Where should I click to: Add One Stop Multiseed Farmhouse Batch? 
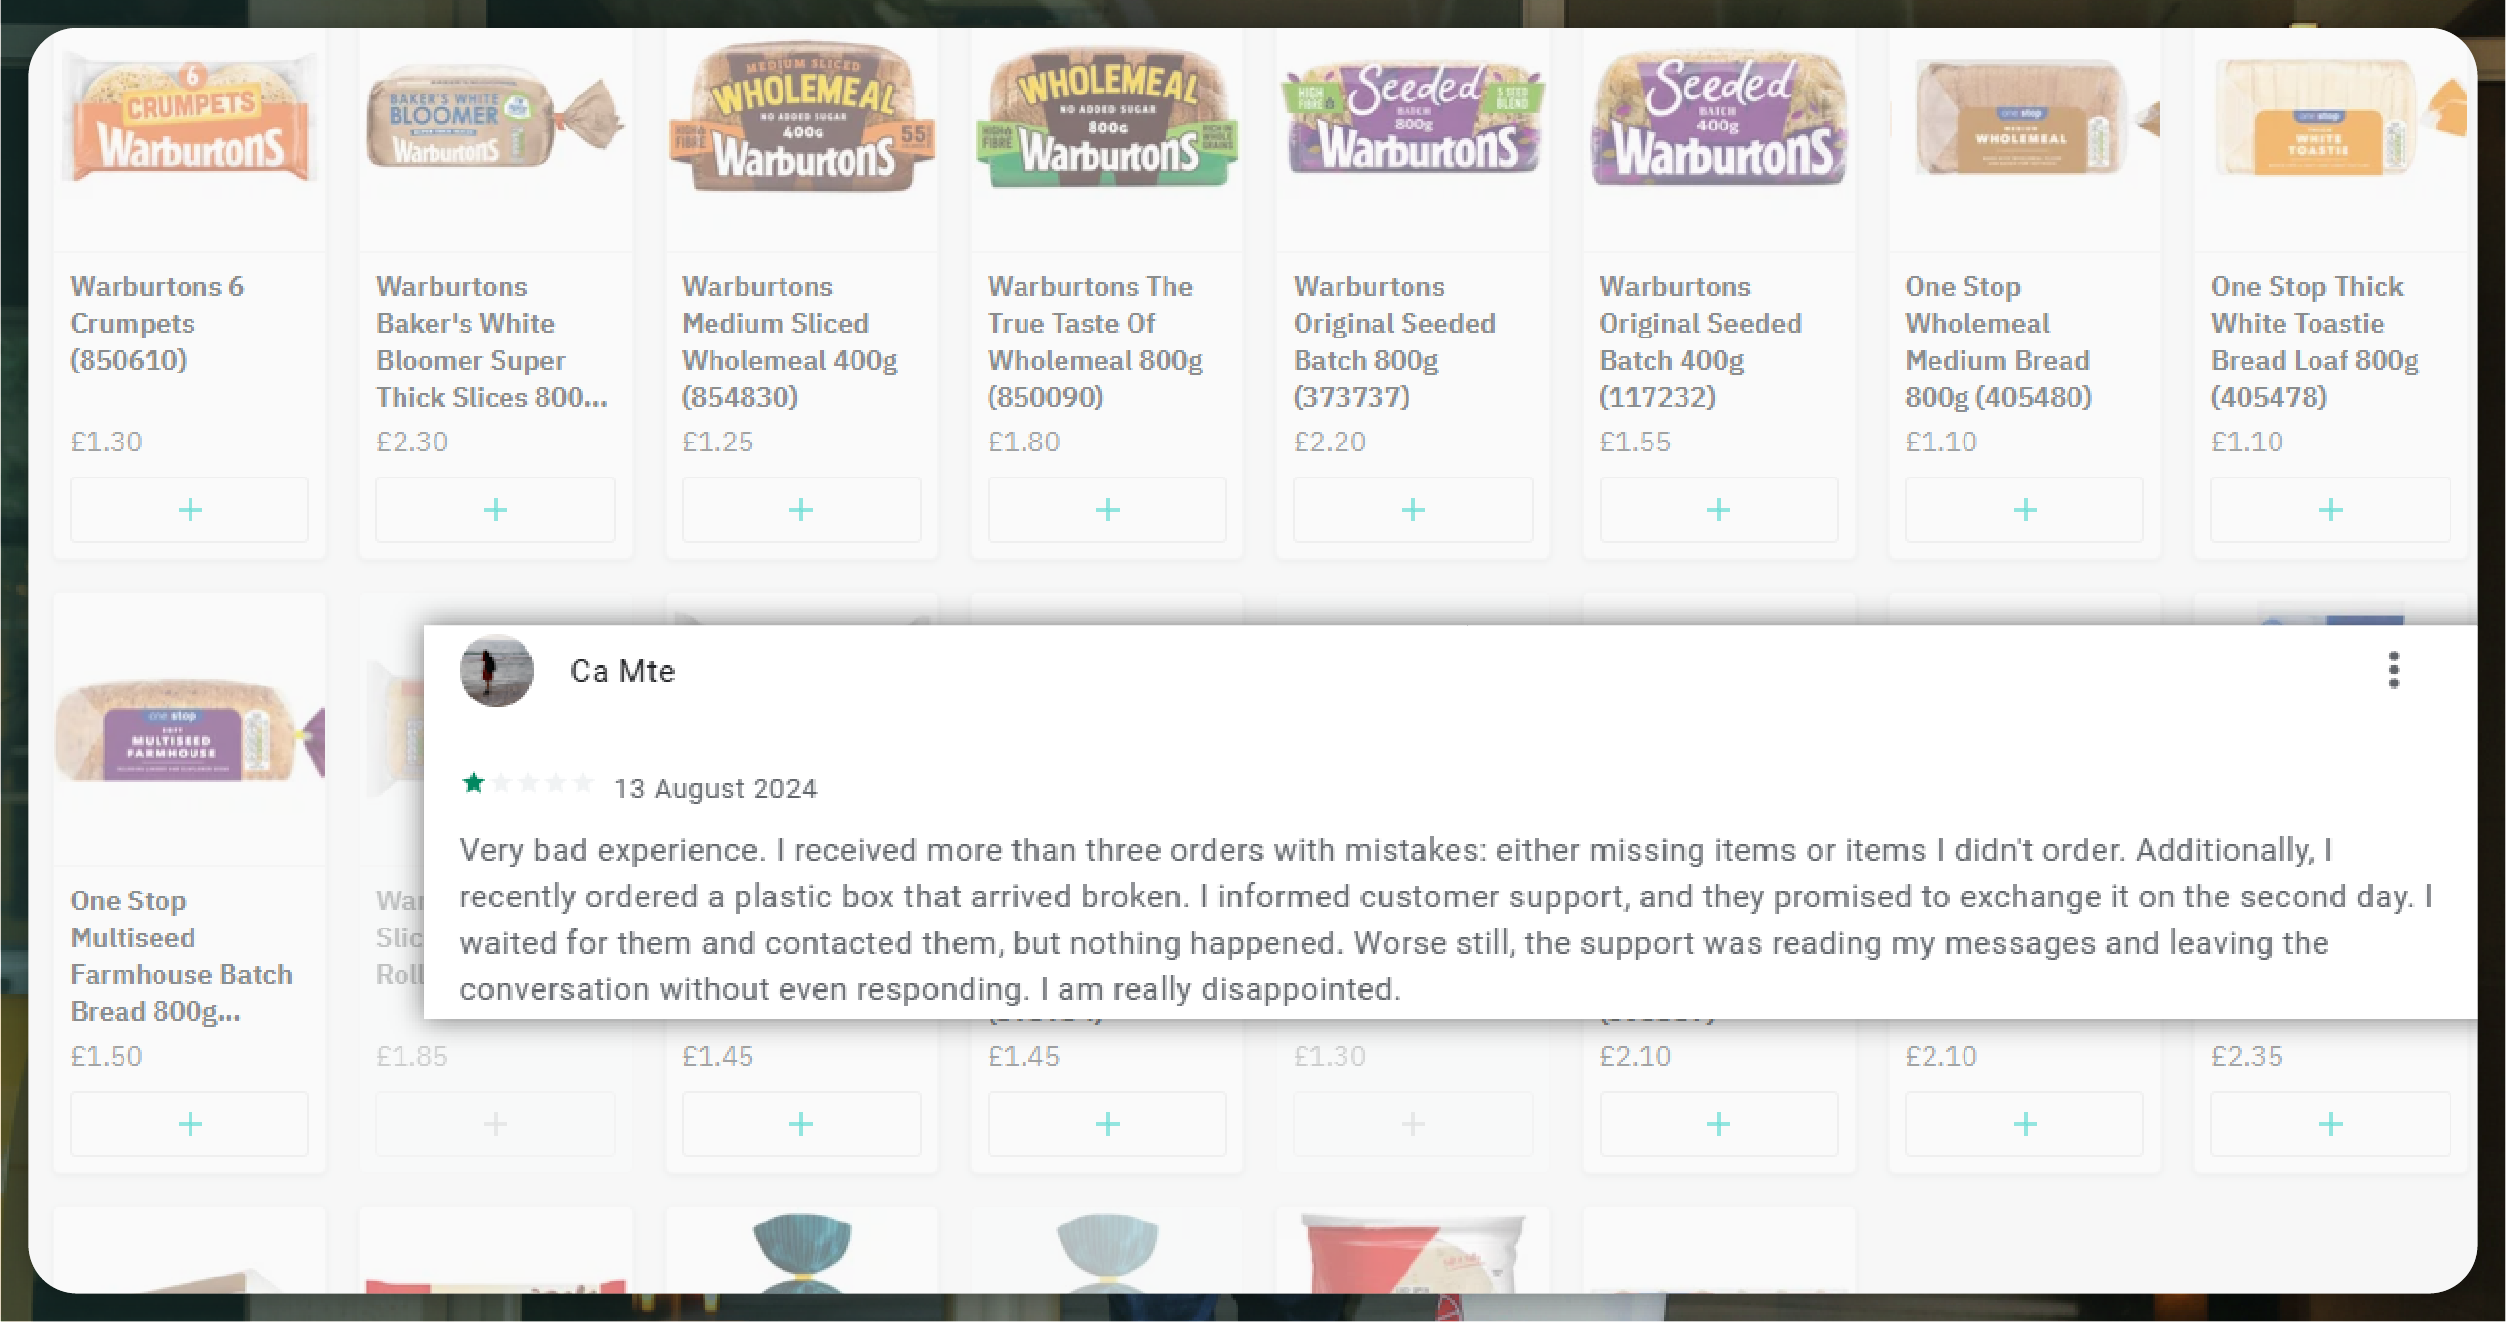[189, 1124]
